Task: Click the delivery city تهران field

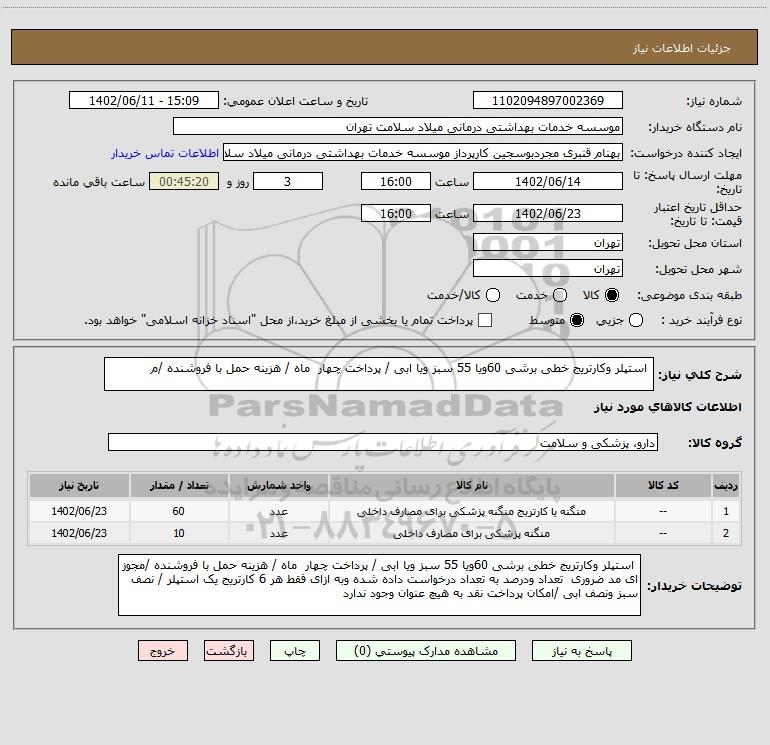Action: 548,269
